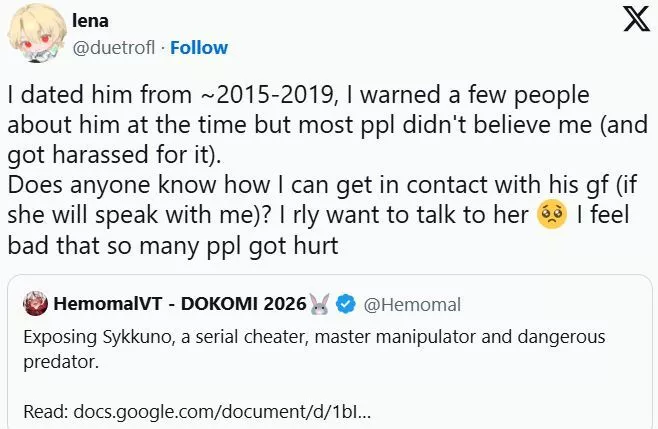Viewport: 658px width, 429px height.
Task: Click the blue verified badge
Action: click(347, 301)
